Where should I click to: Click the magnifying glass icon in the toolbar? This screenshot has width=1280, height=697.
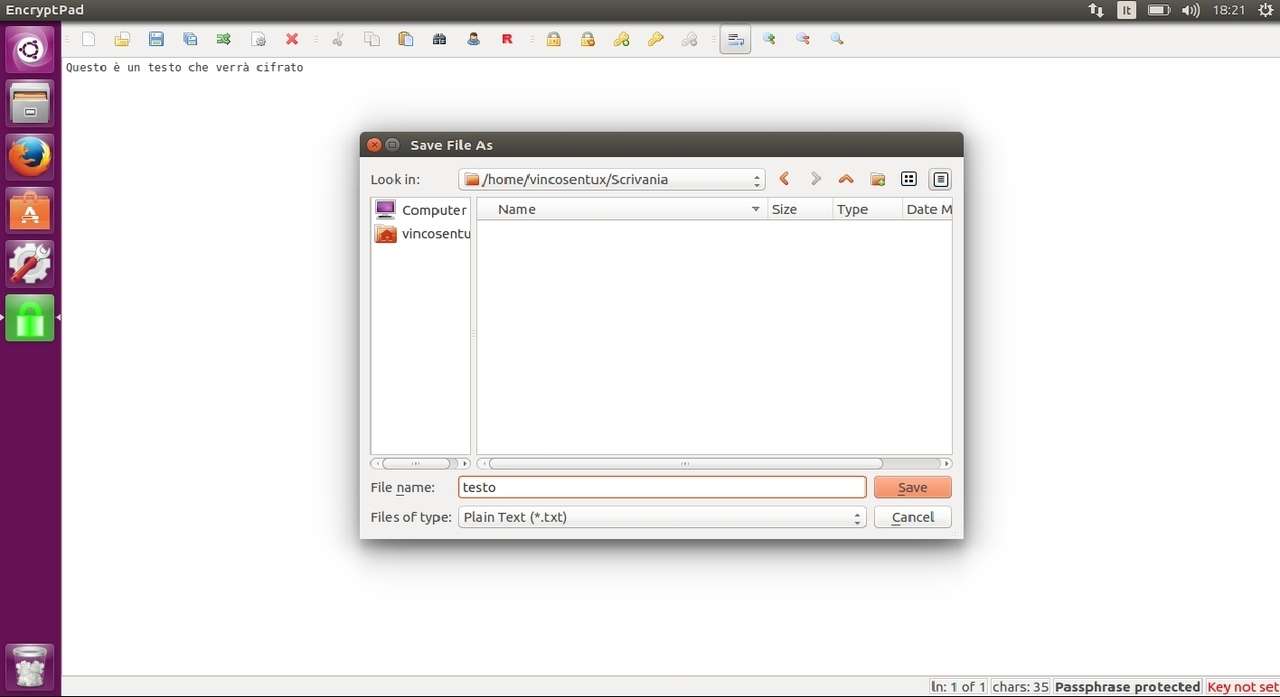(837, 39)
